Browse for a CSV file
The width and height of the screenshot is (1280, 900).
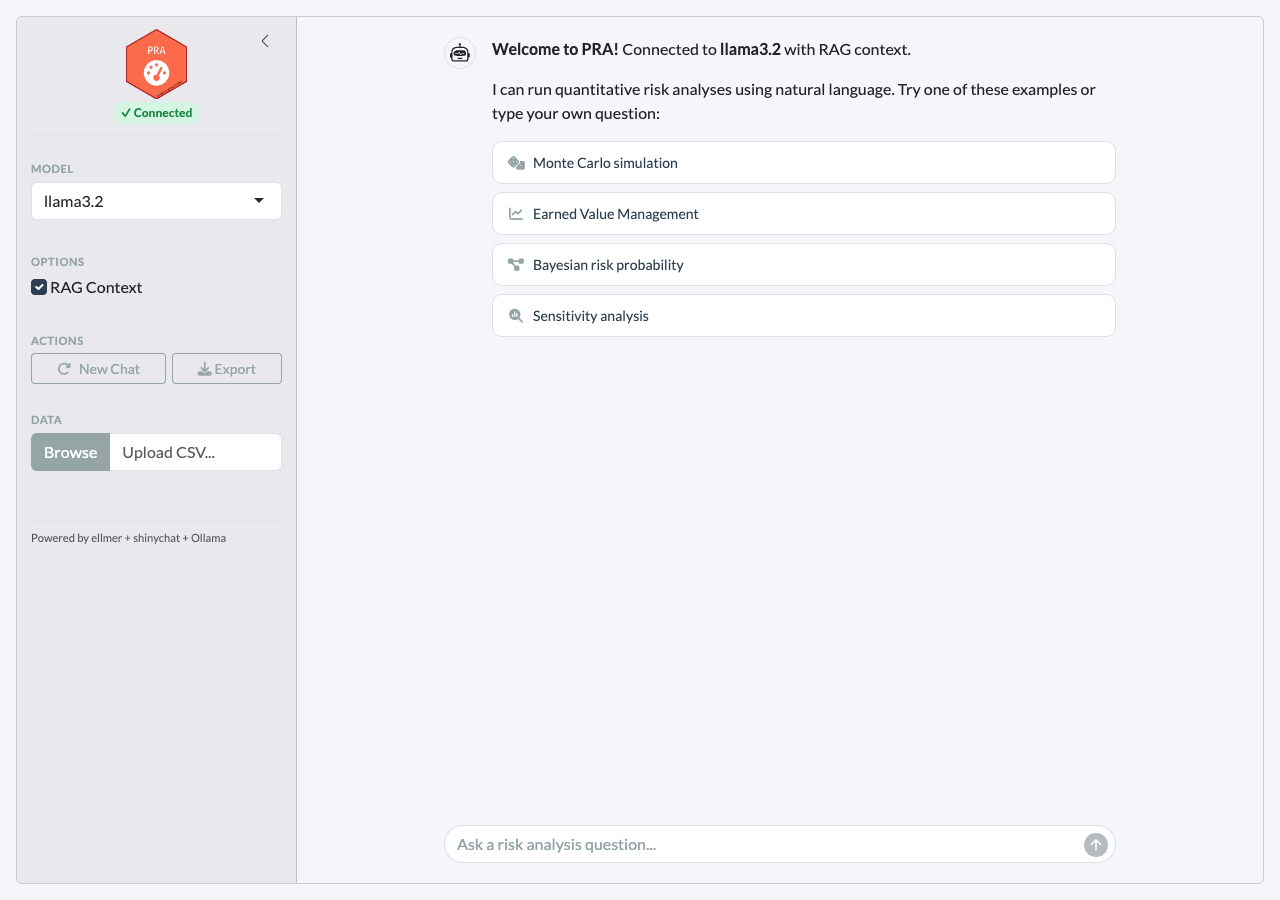70,452
